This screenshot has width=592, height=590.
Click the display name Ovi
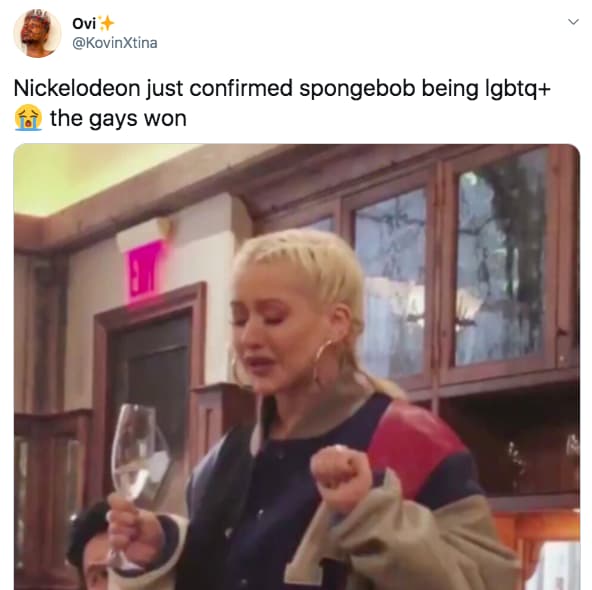(84, 24)
